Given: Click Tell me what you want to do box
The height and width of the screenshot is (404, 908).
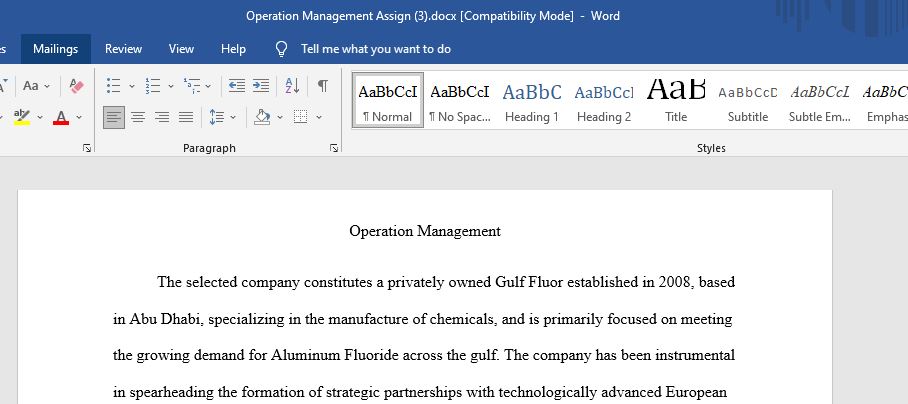Looking at the screenshot, I should (376, 49).
